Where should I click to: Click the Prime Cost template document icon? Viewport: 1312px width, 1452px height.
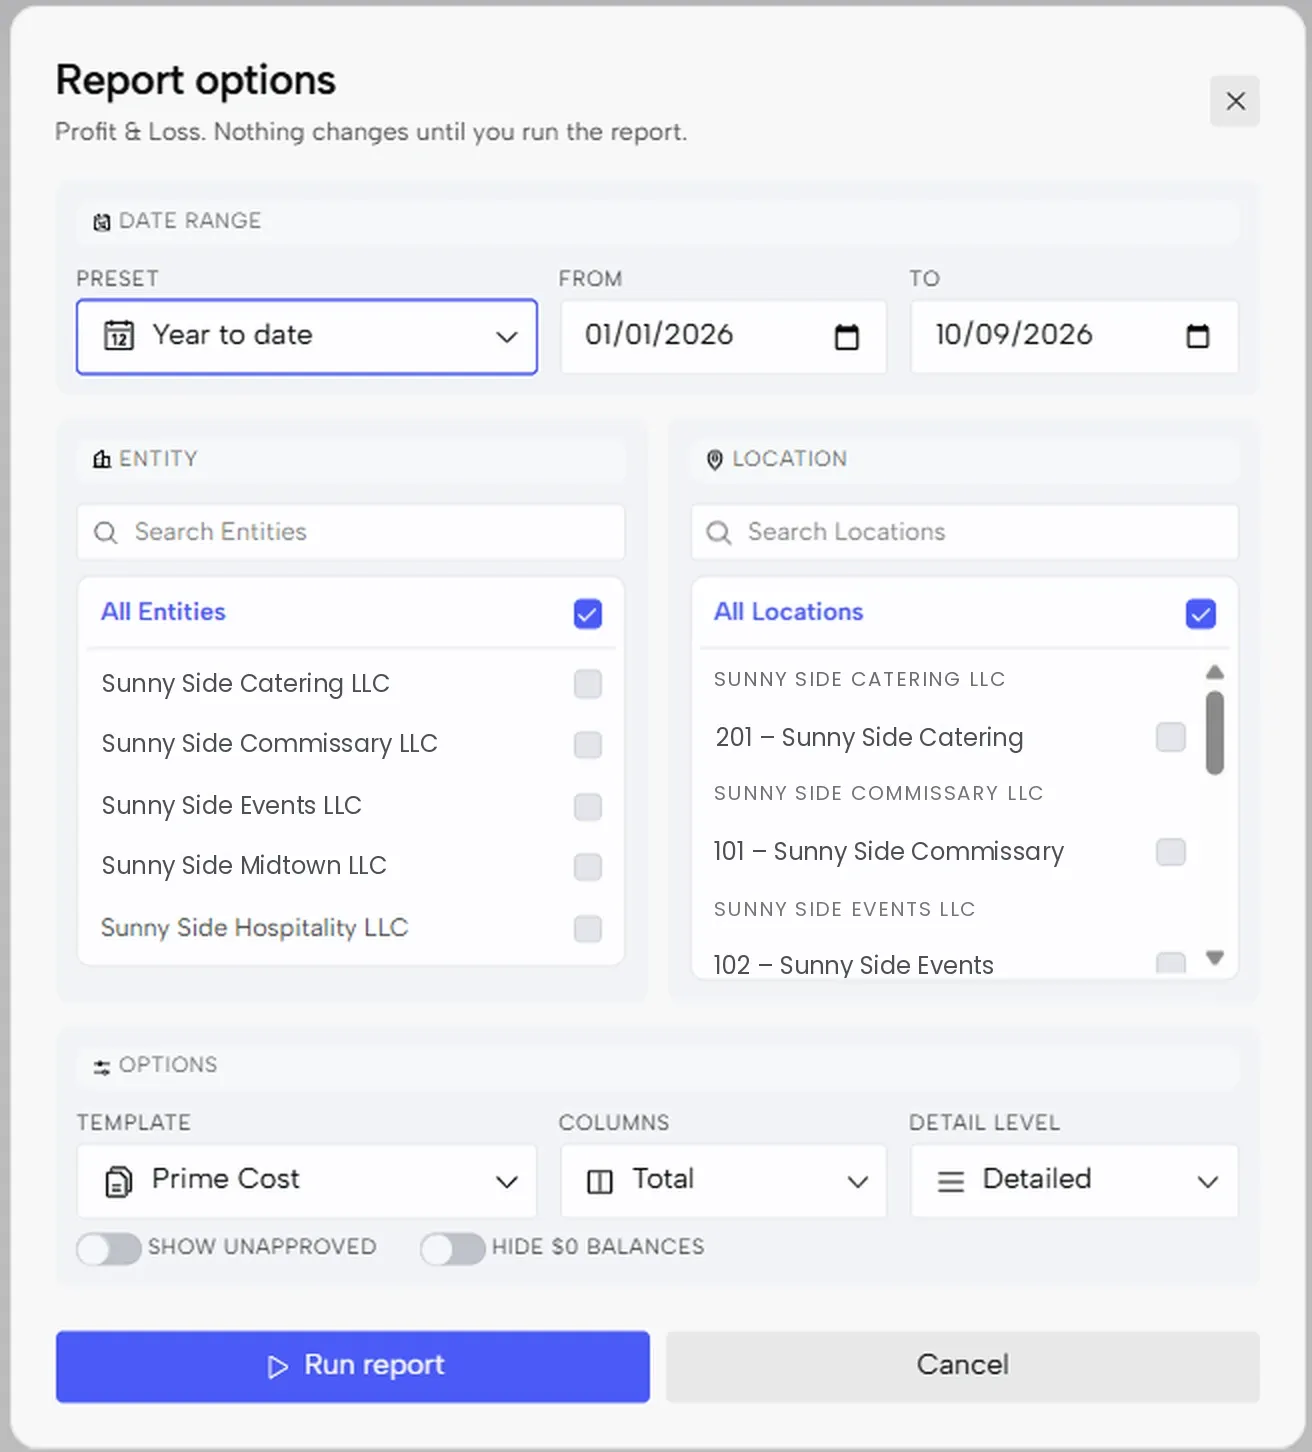(119, 1182)
